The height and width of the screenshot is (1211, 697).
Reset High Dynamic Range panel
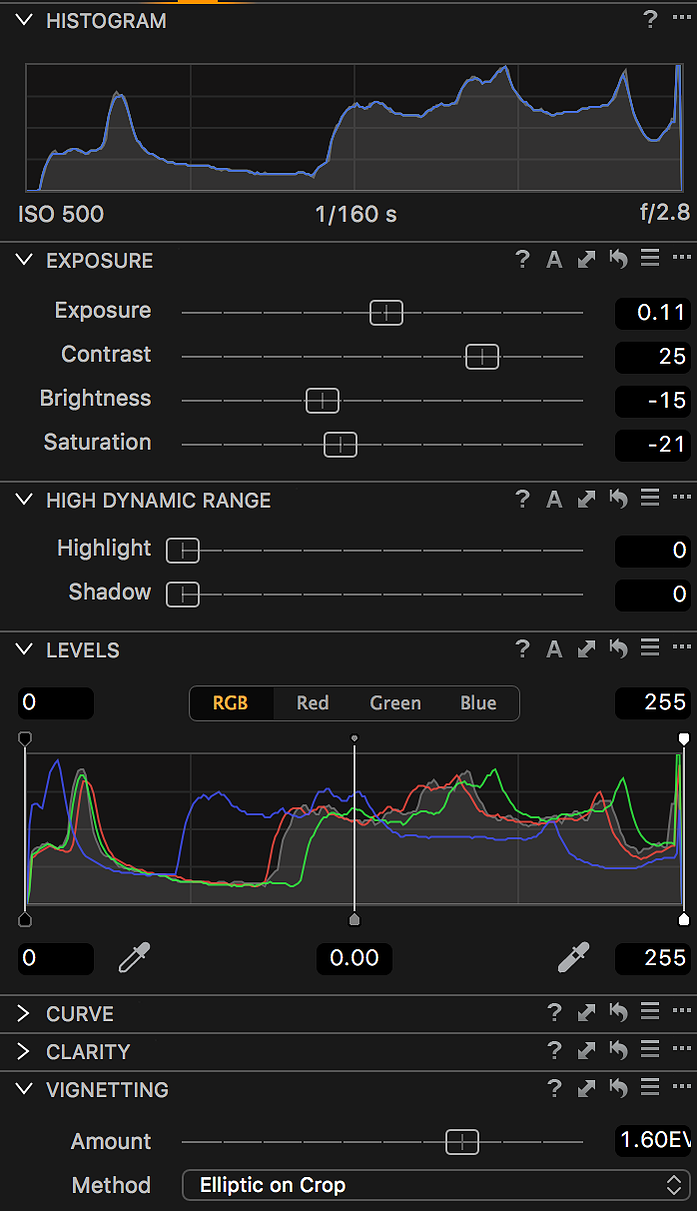coord(619,499)
